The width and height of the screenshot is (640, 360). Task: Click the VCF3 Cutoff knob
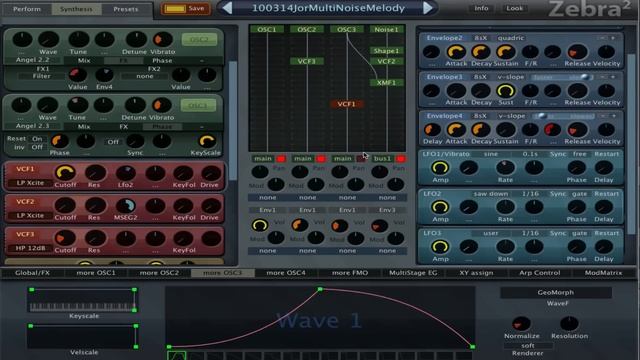tap(65, 238)
